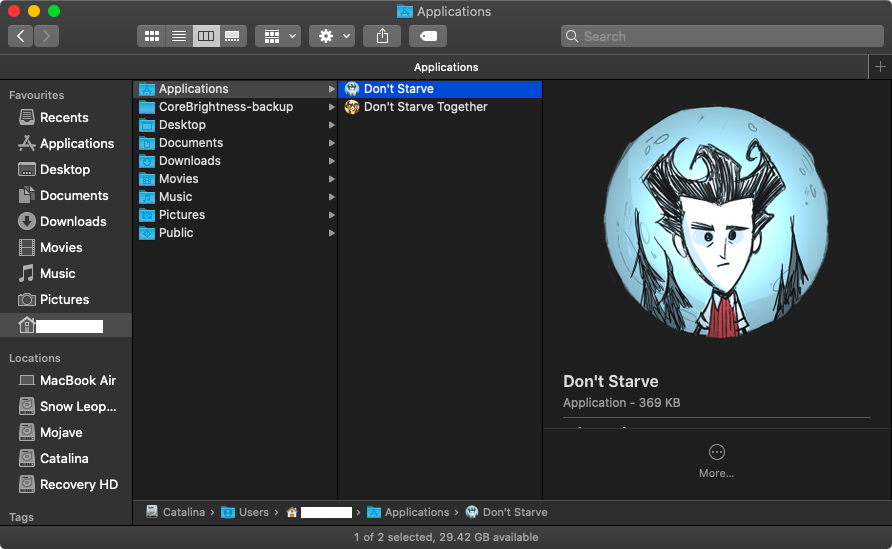The width and height of the screenshot is (892, 549).
Task: Select the Downloads folder in first column
Action: (x=235, y=161)
